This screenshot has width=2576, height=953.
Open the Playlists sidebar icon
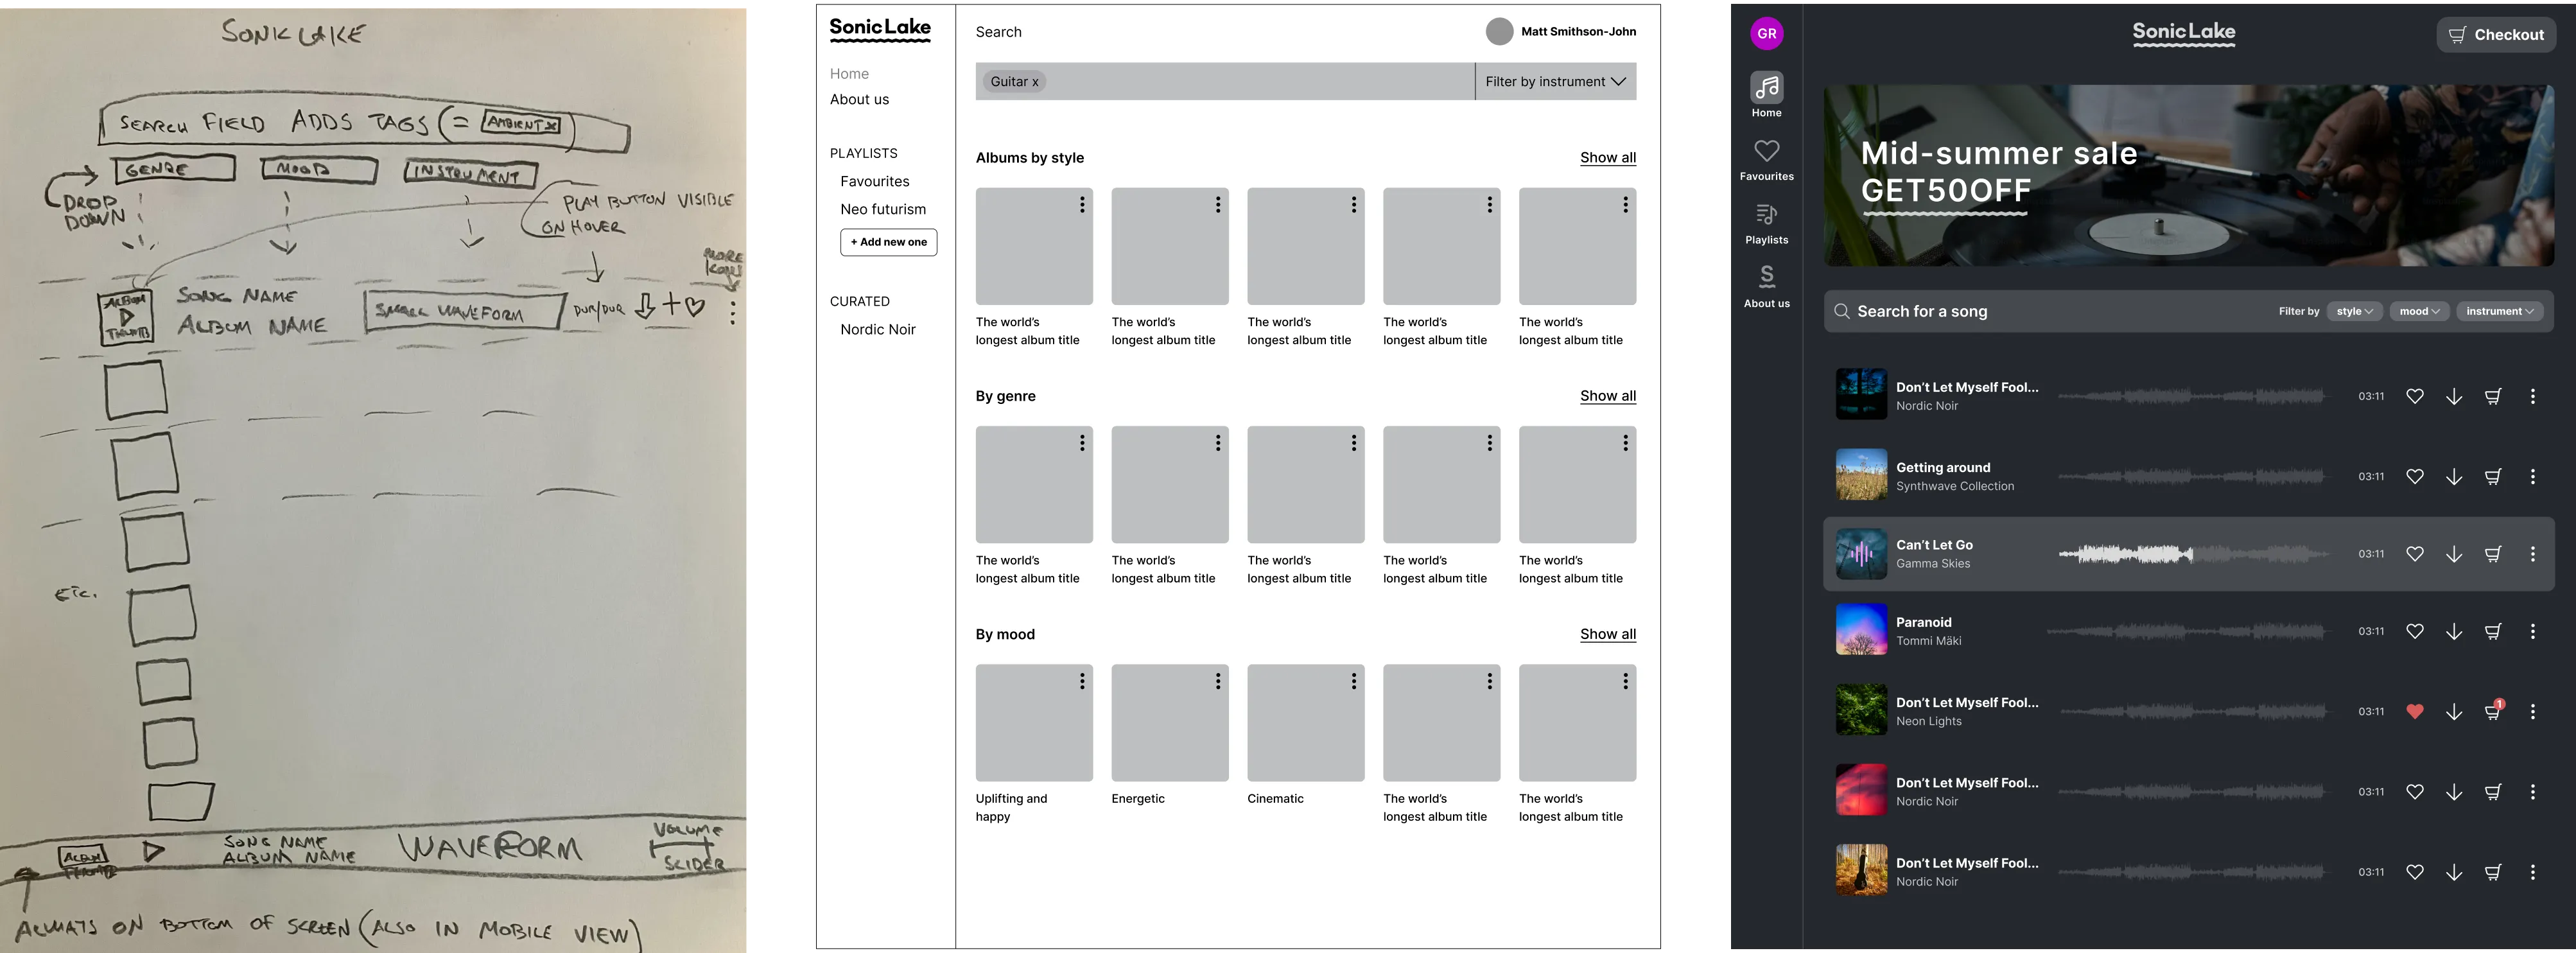[1766, 215]
